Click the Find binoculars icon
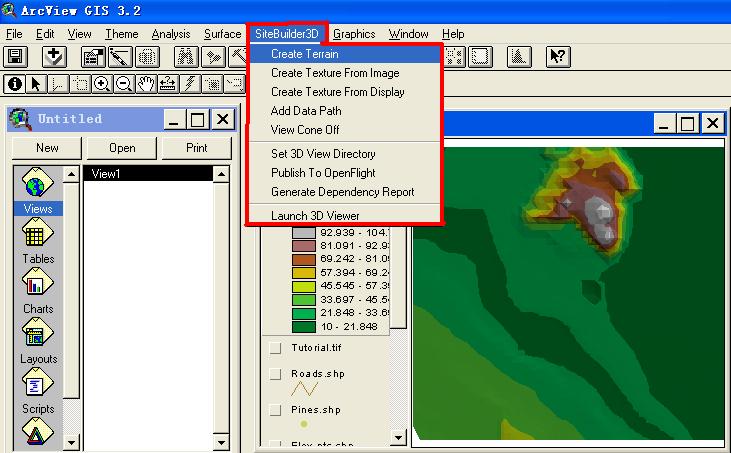The image size is (731, 453). click(186, 57)
